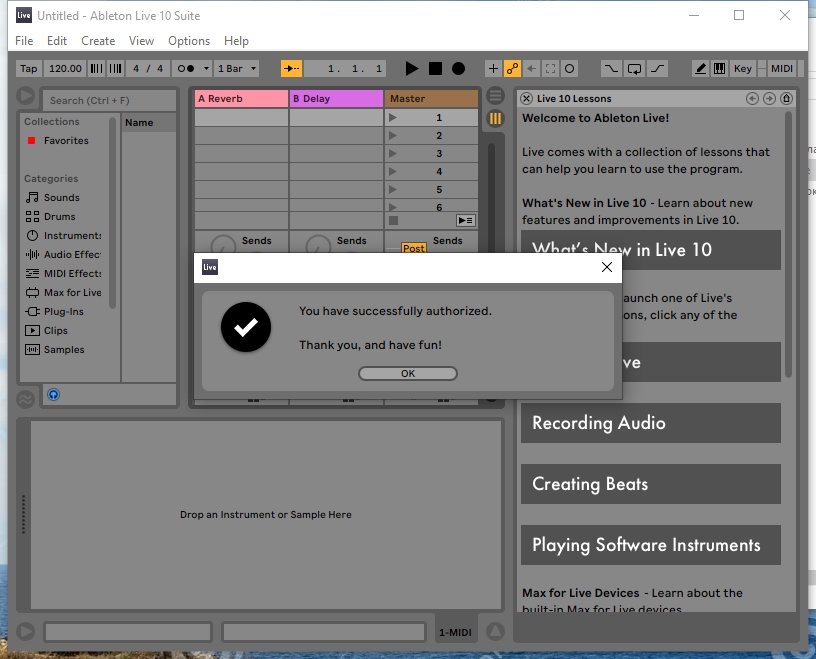816x659 pixels.
Task: Toggle the Follow playback button
Action: coord(291,69)
